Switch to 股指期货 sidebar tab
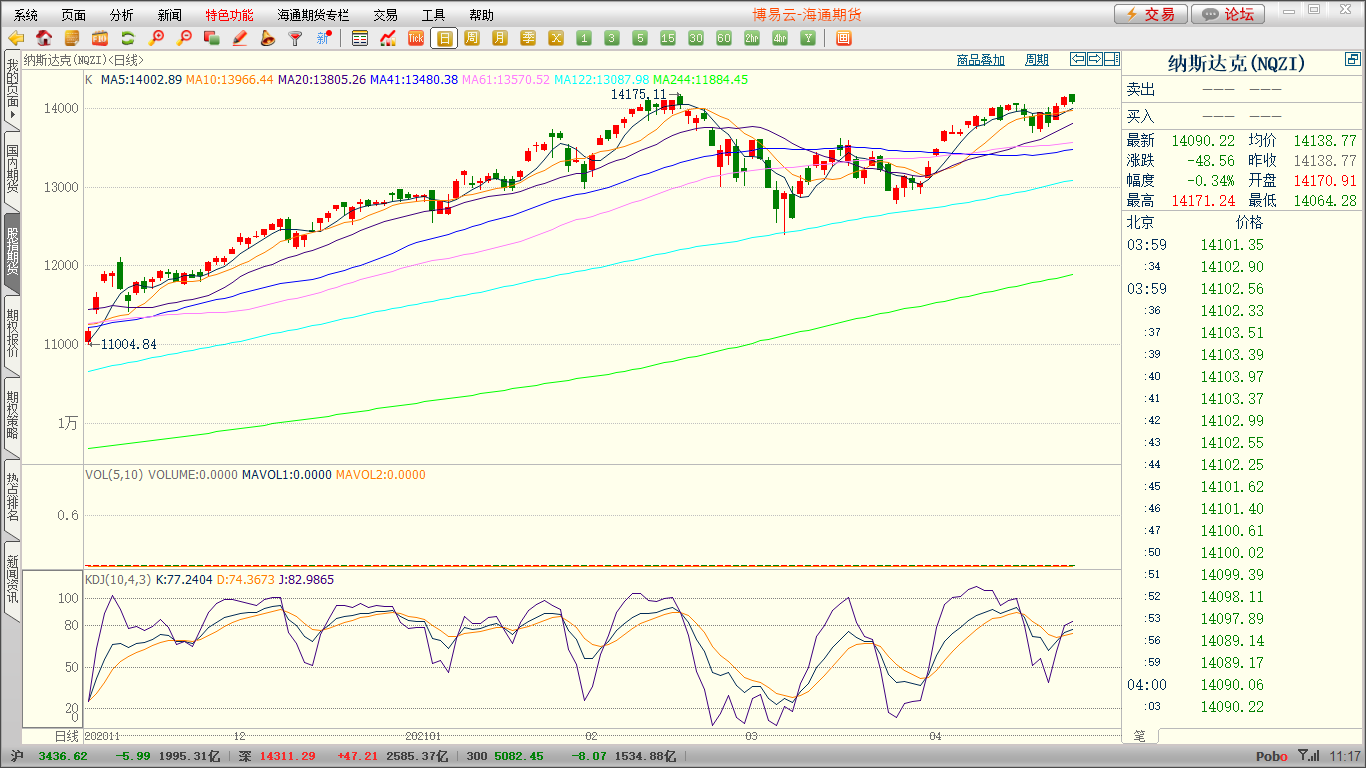The image size is (1366, 768). 12,252
